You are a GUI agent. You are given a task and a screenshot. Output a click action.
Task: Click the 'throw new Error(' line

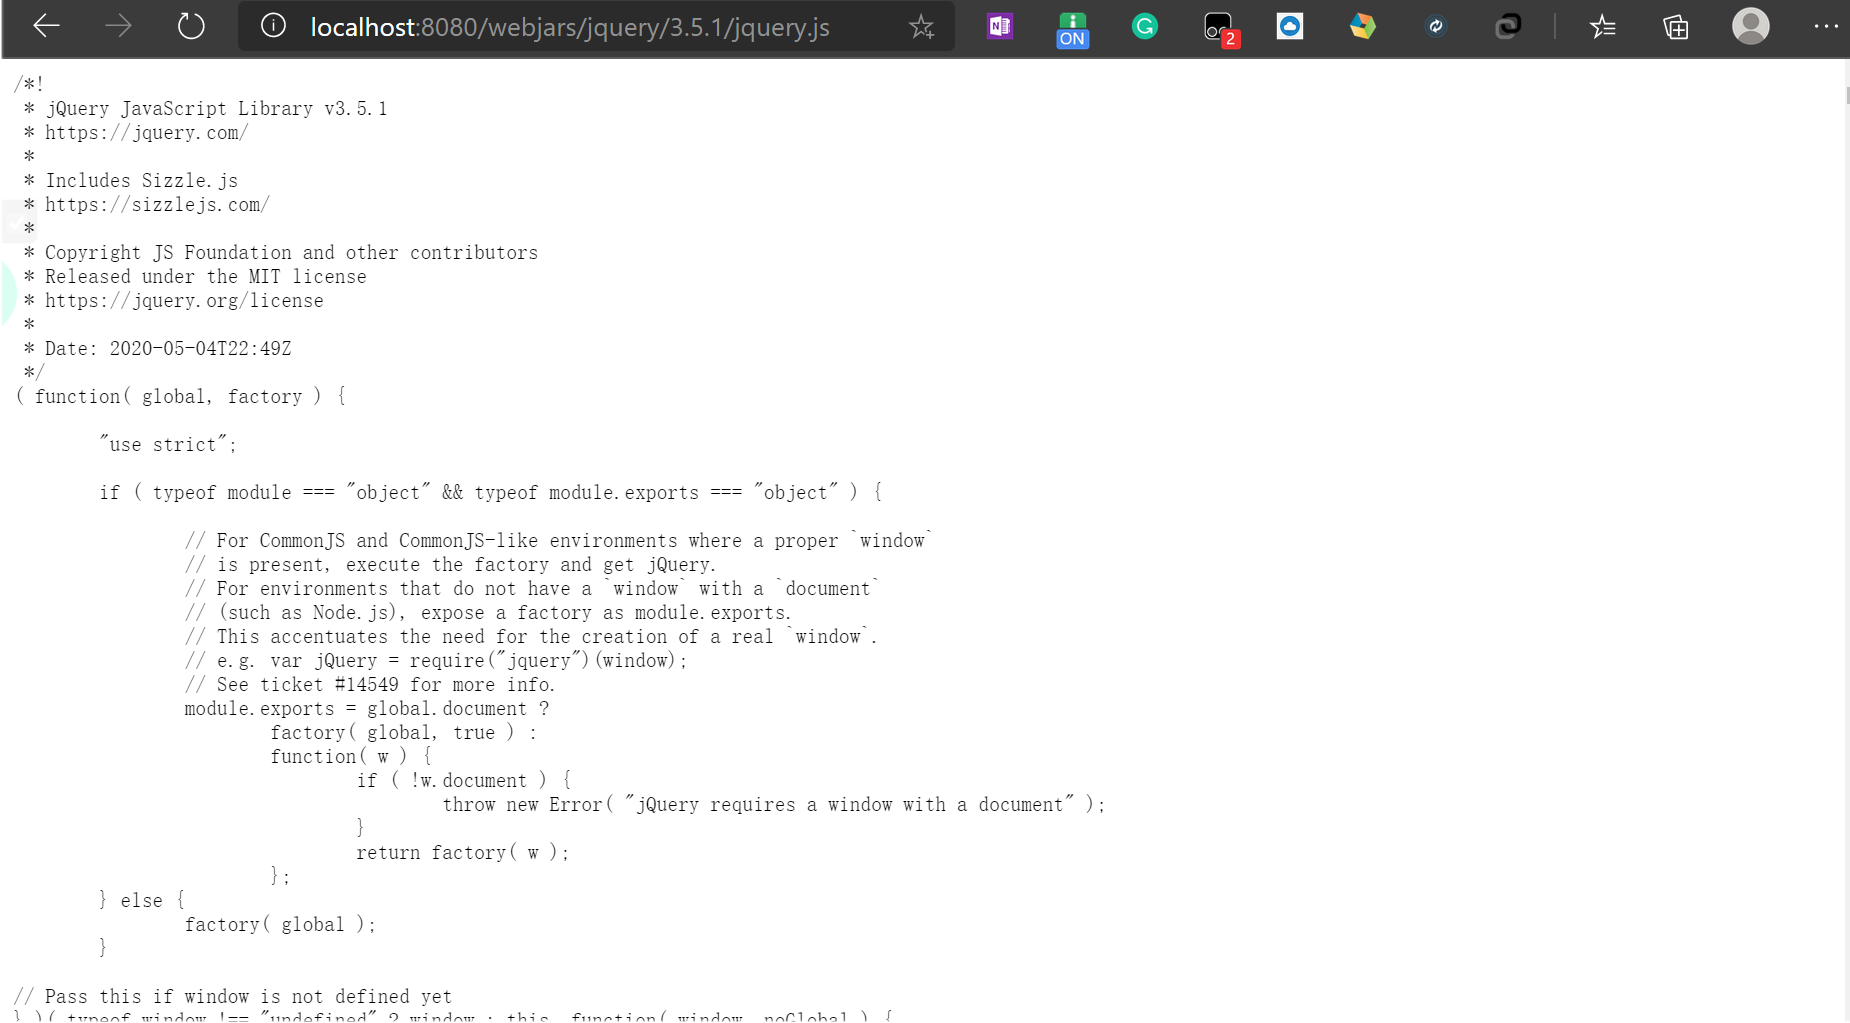[x=774, y=804]
